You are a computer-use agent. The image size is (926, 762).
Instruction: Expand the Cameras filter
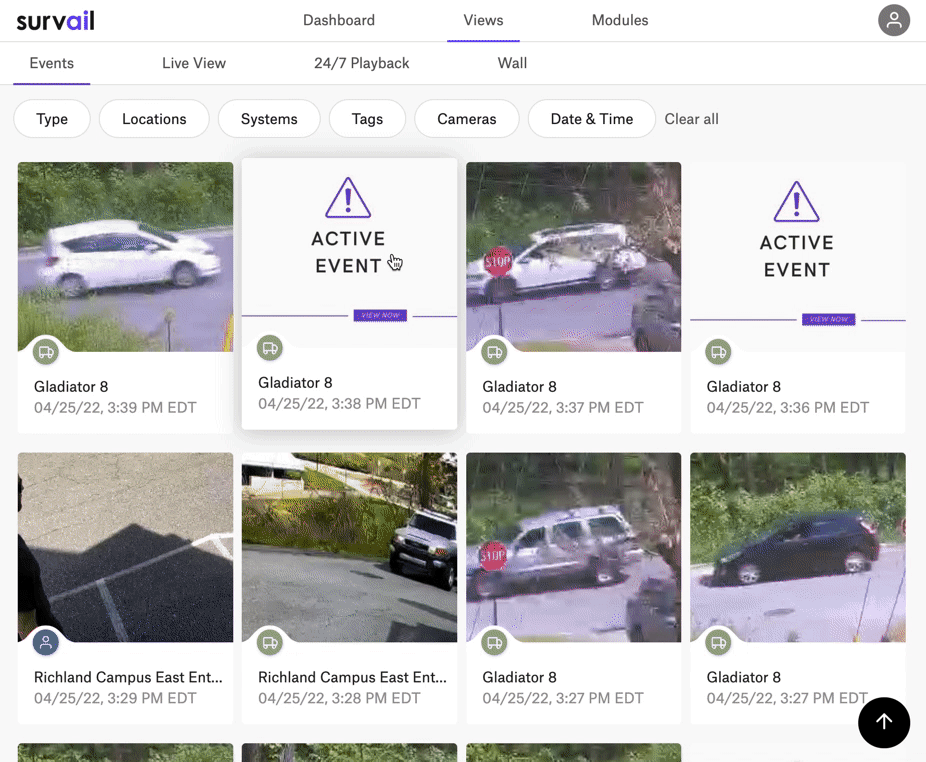tap(466, 119)
